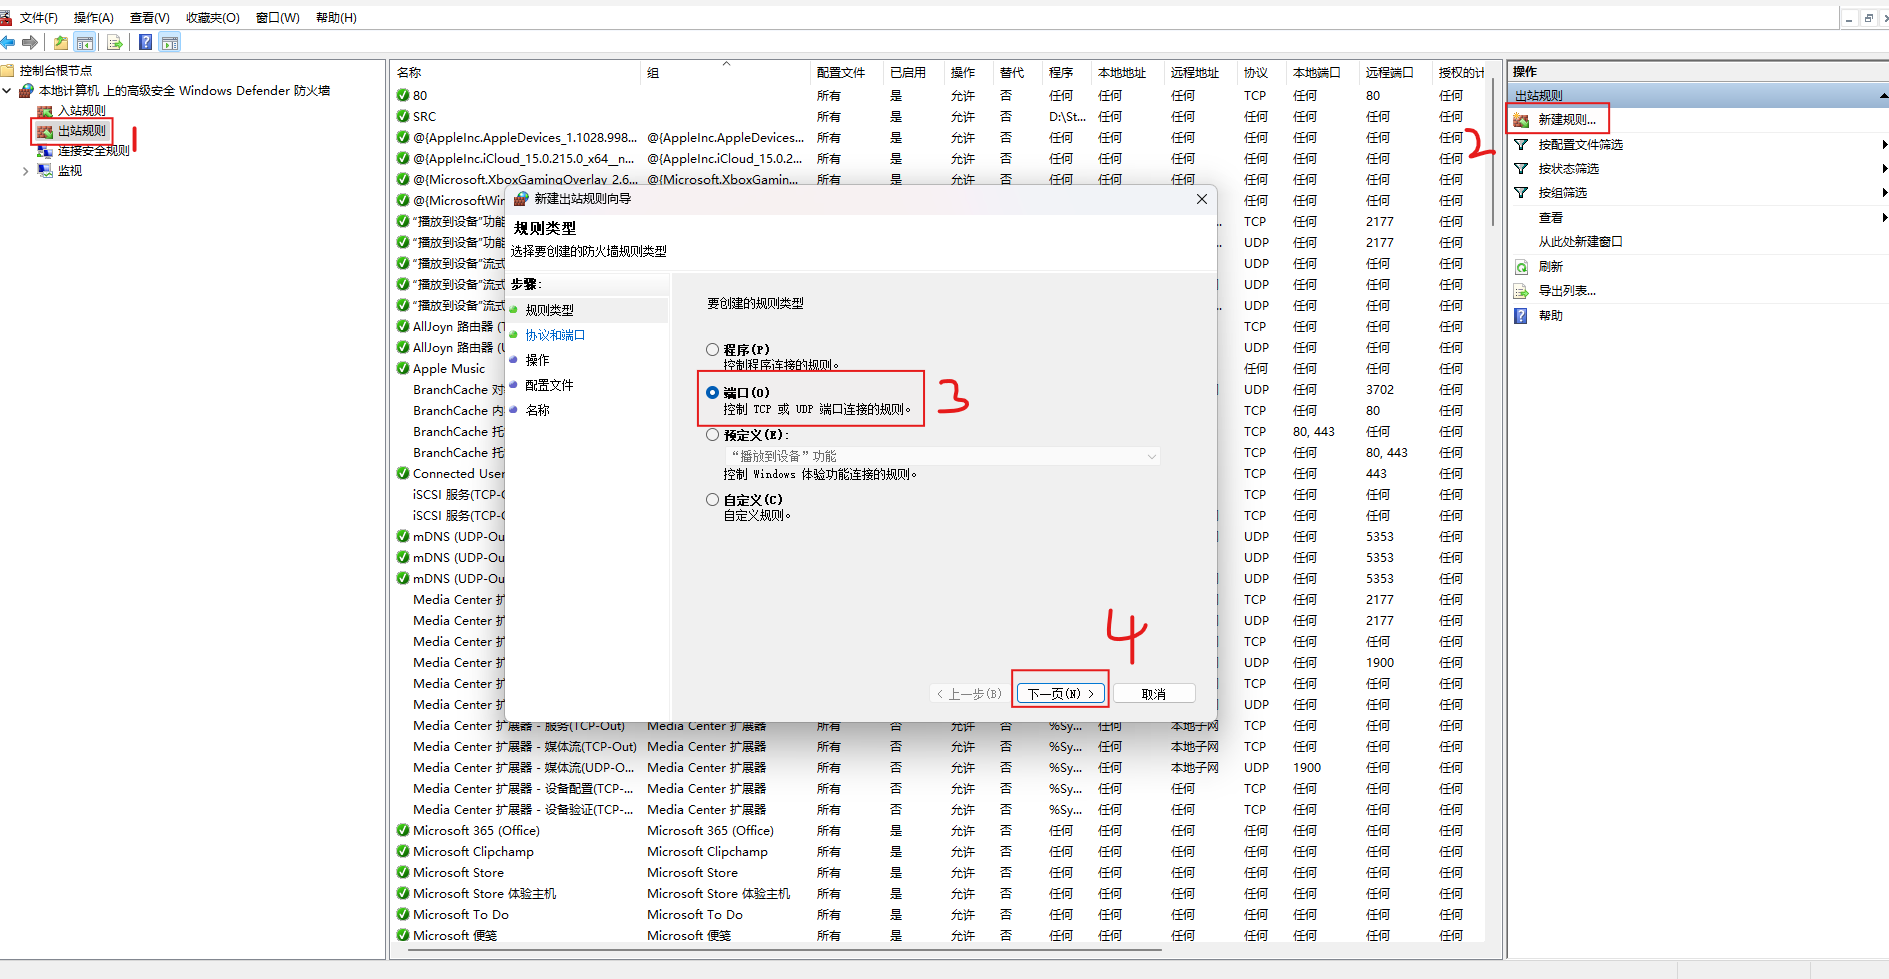Click the blue Help question-mark toolbar icon
Viewport: 1889px width, 979px height.
146,42
